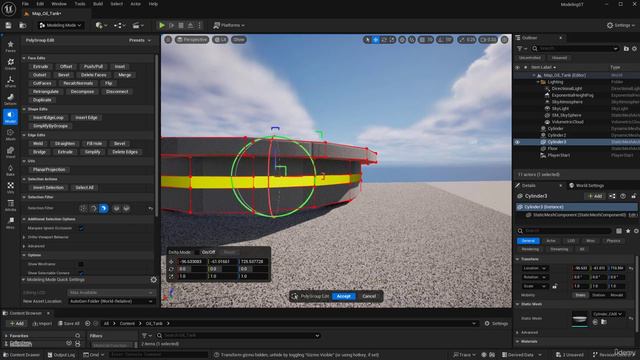This screenshot has width=640, height=360.
Task: Select the Create category in modeling sidebar
Action: click(x=10, y=64)
